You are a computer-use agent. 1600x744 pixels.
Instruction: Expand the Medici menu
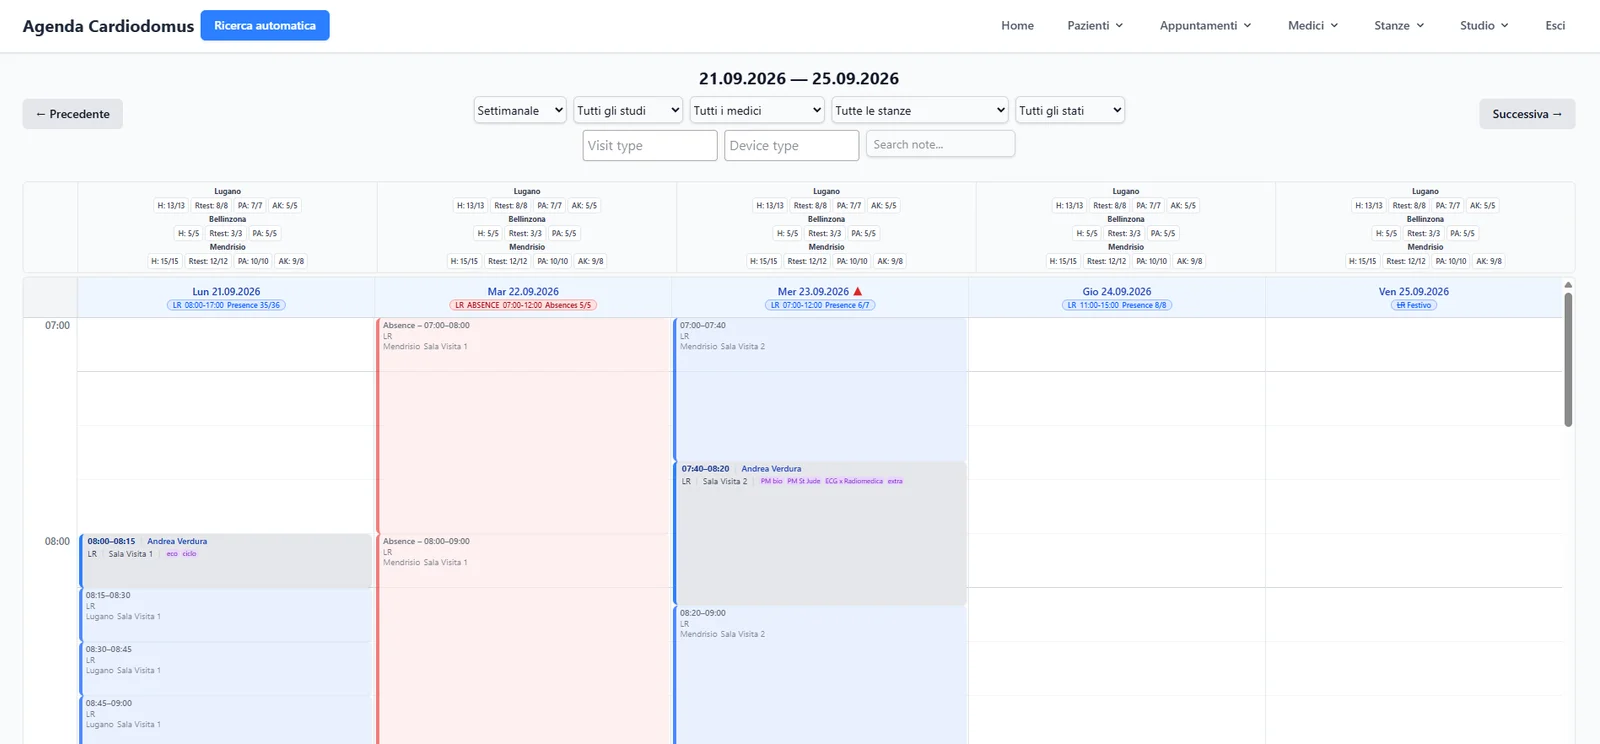(1313, 26)
